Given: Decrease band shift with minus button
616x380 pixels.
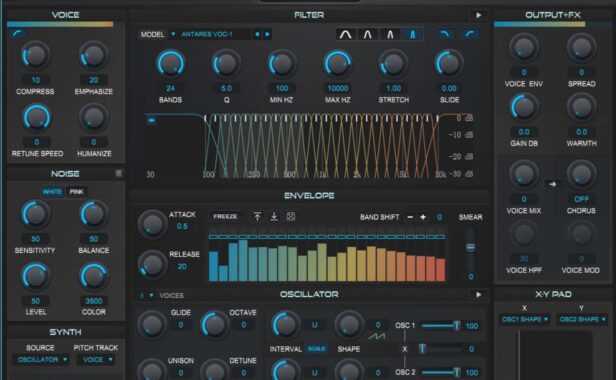Looking at the screenshot, I should point(410,217).
